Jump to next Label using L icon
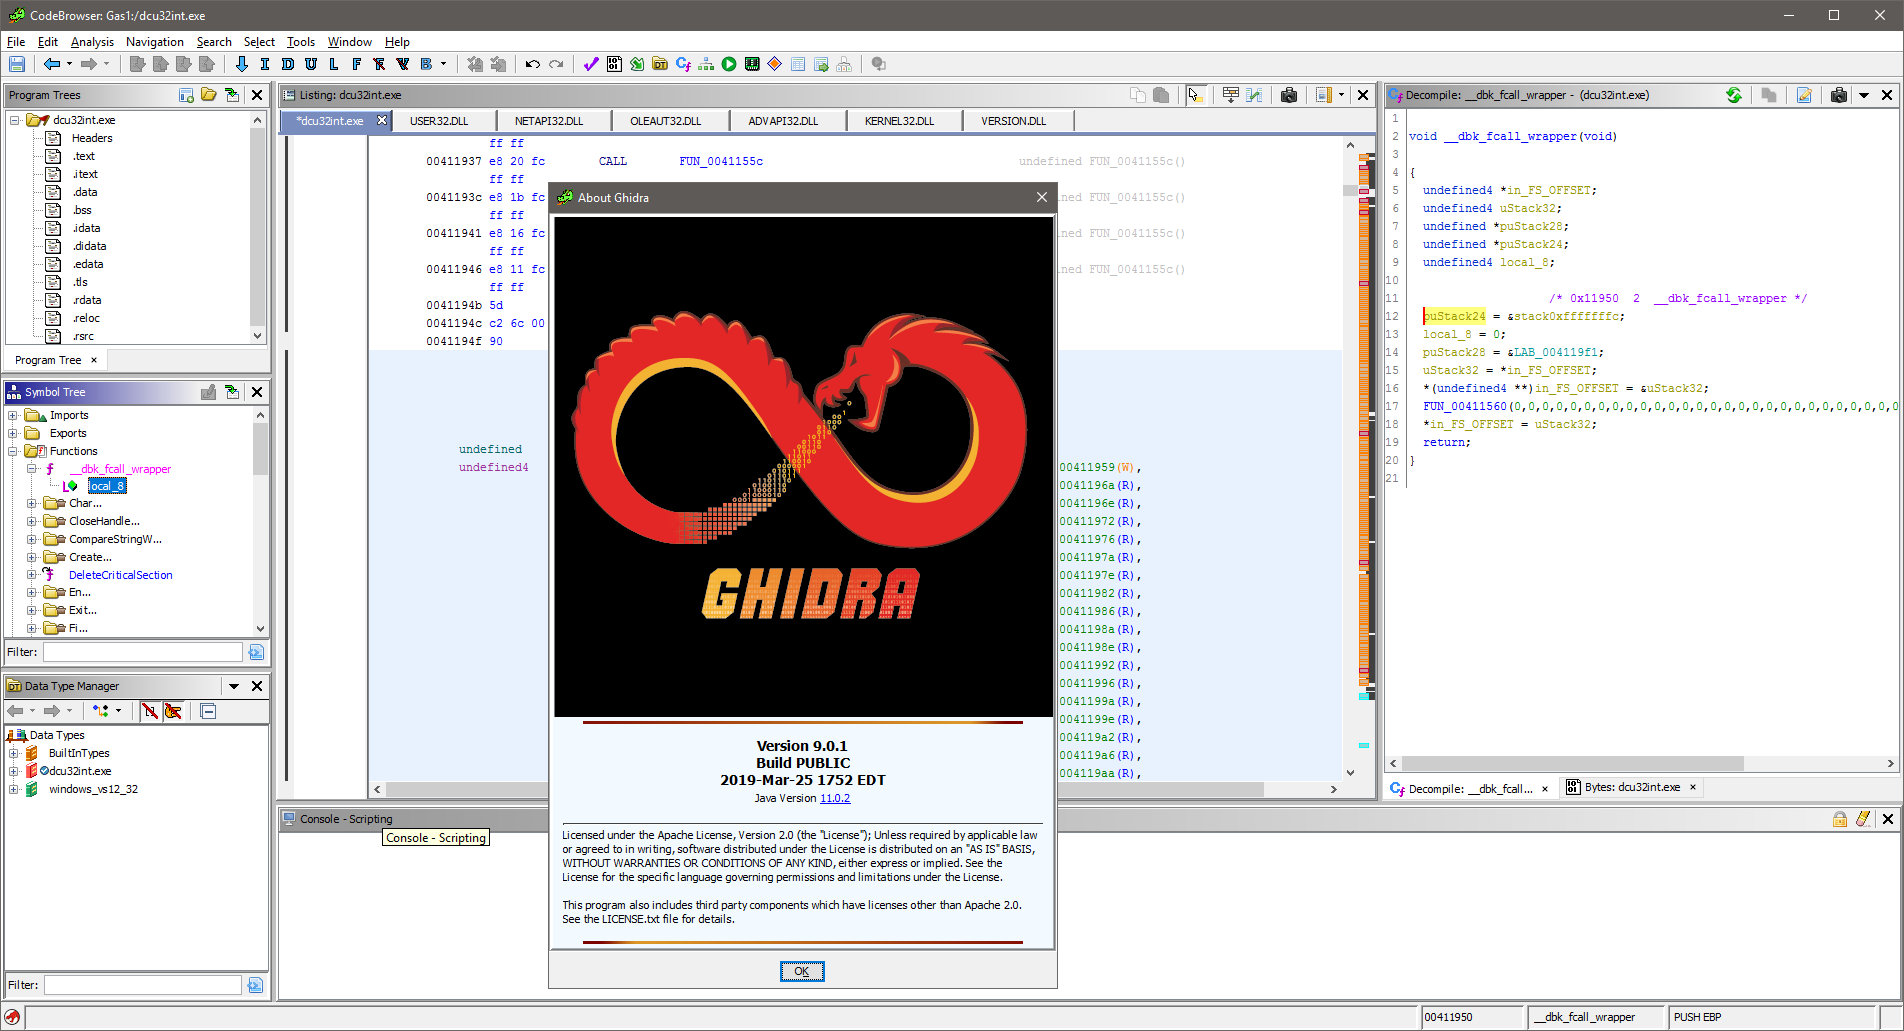This screenshot has width=1904, height=1031. click(x=333, y=64)
